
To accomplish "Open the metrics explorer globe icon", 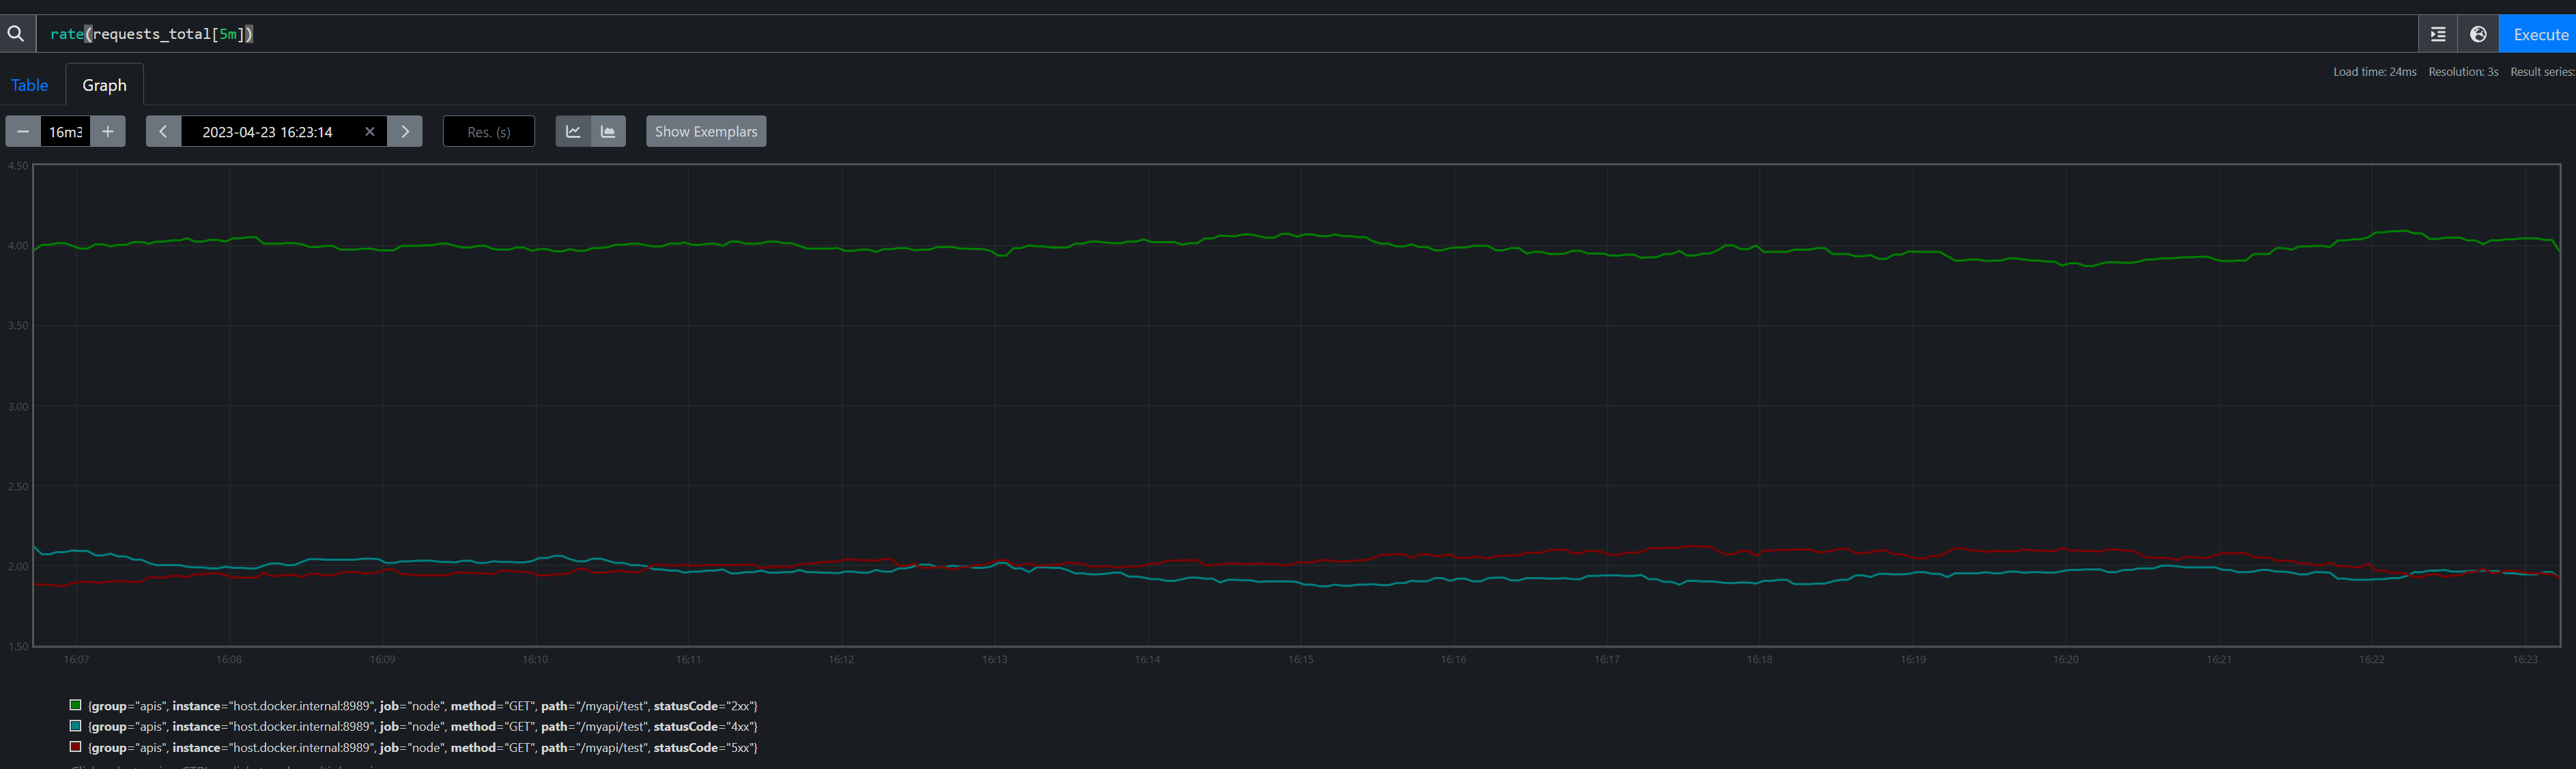I will [2478, 34].
